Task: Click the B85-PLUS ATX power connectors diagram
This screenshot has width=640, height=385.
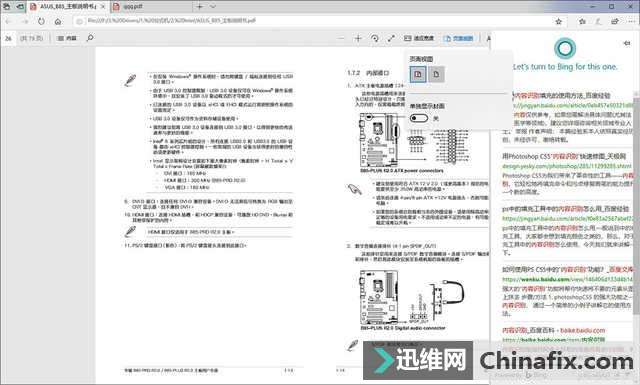Action: [x=414, y=140]
